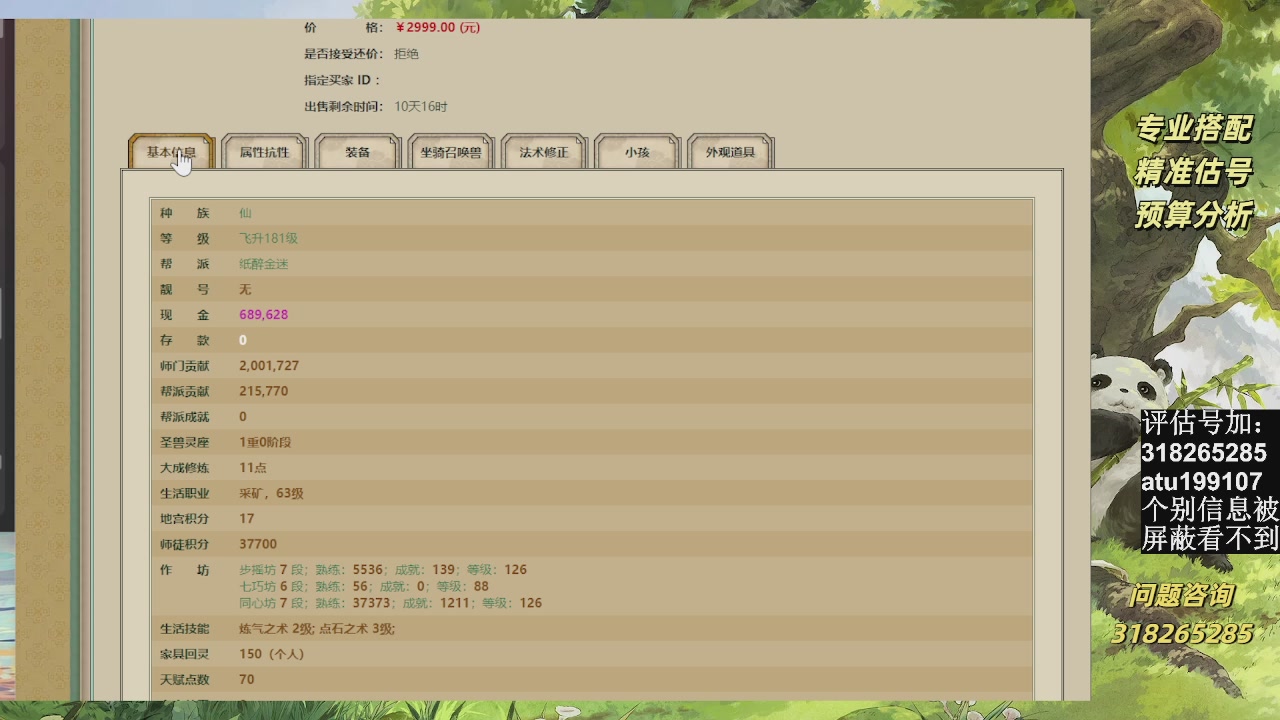Select the 大成修炼 value 11点
Screen dimensions: 1280x720
[253, 468]
